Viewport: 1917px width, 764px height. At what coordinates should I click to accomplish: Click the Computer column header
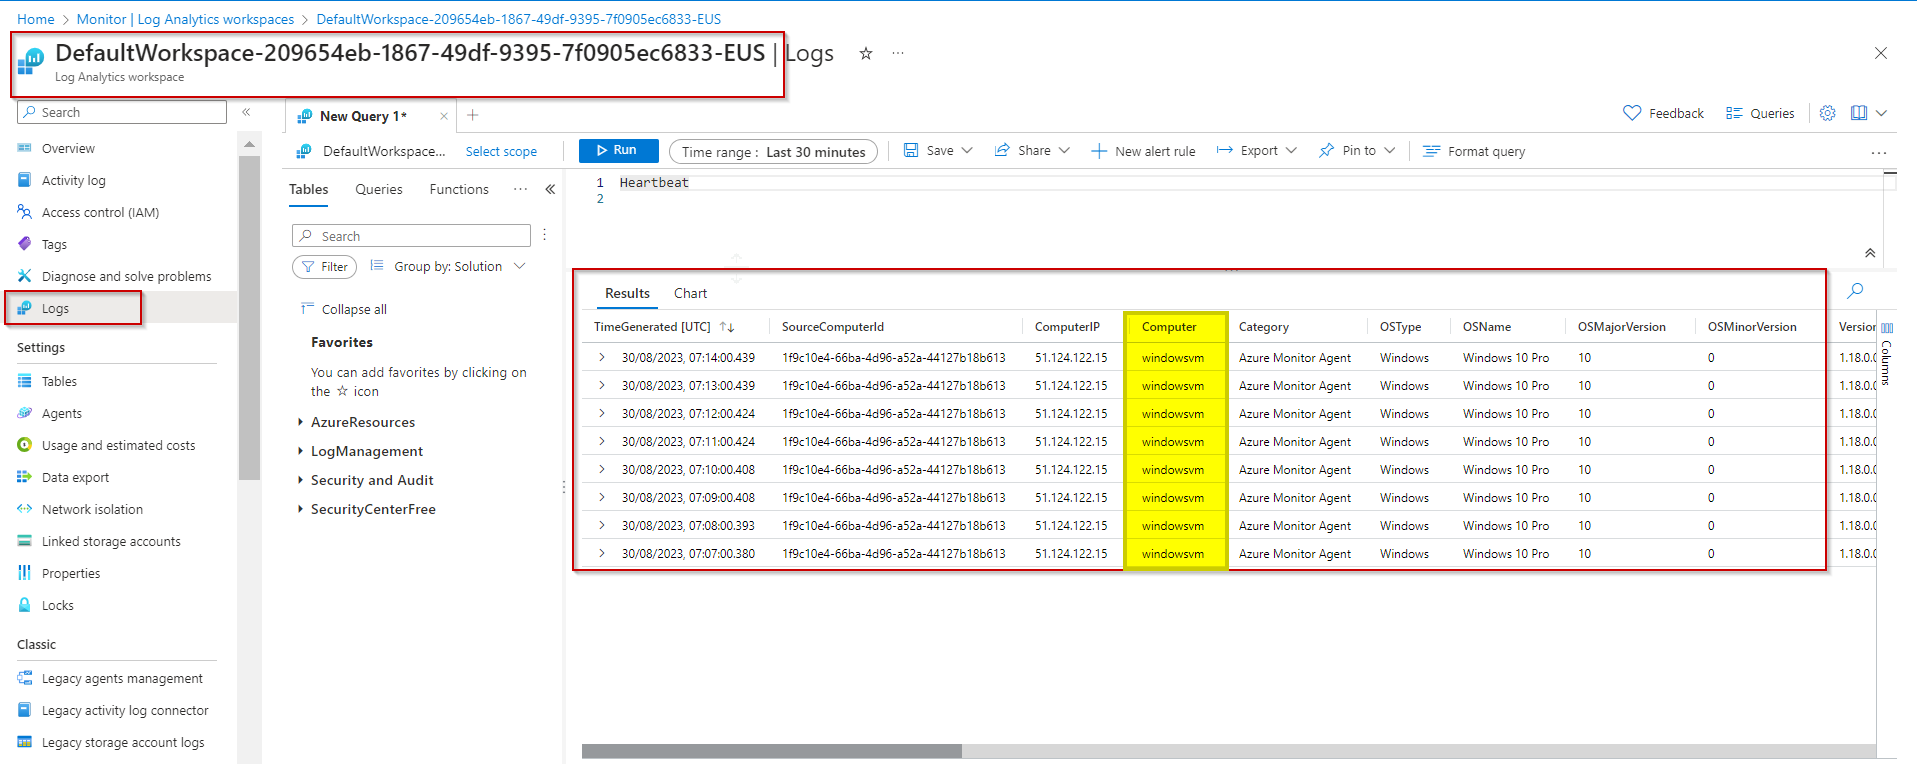(x=1169, y=327)
